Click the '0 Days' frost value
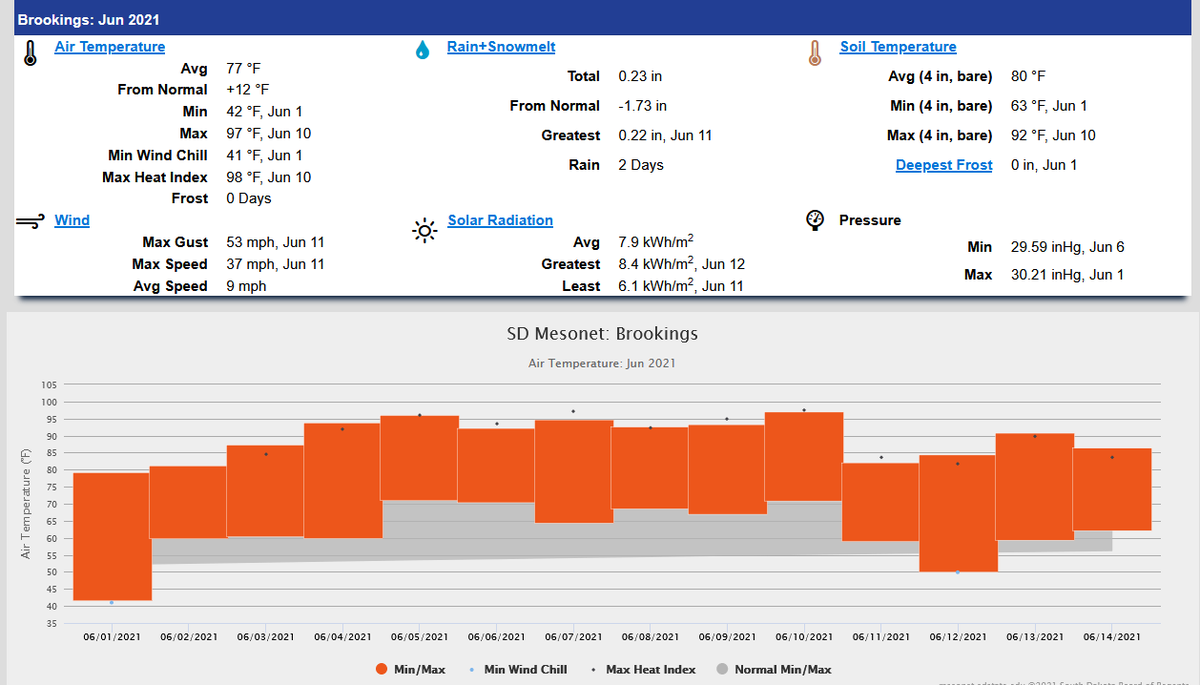Viewport: 1200px width, 685px height. coord(249,198)
